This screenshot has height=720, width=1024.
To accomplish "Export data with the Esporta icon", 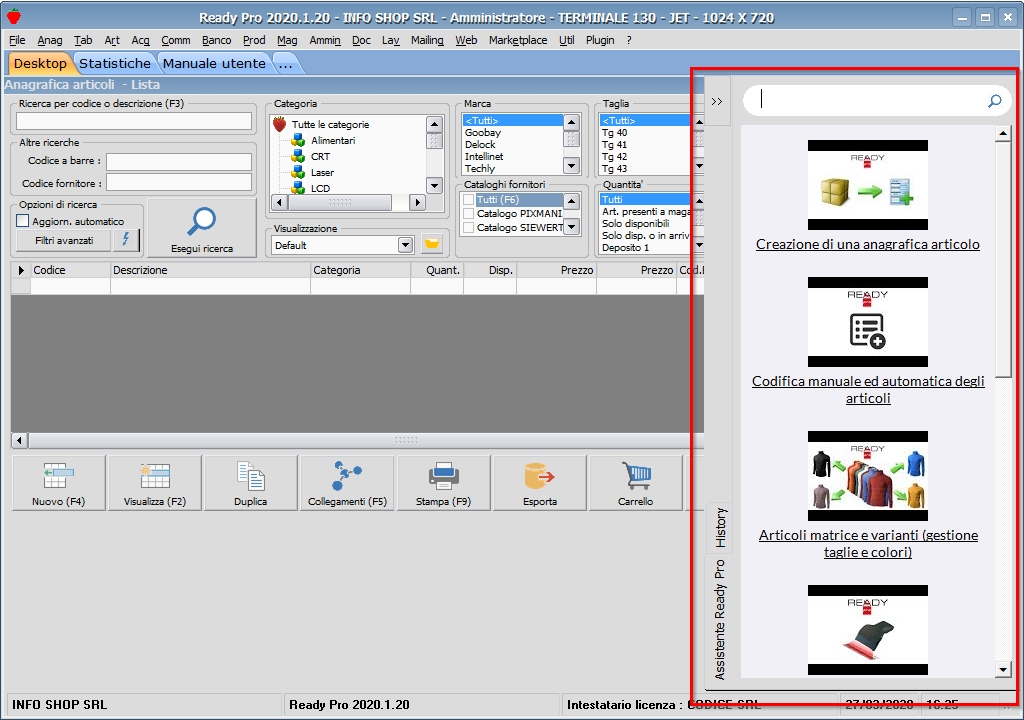I will [x=539, y=476].
